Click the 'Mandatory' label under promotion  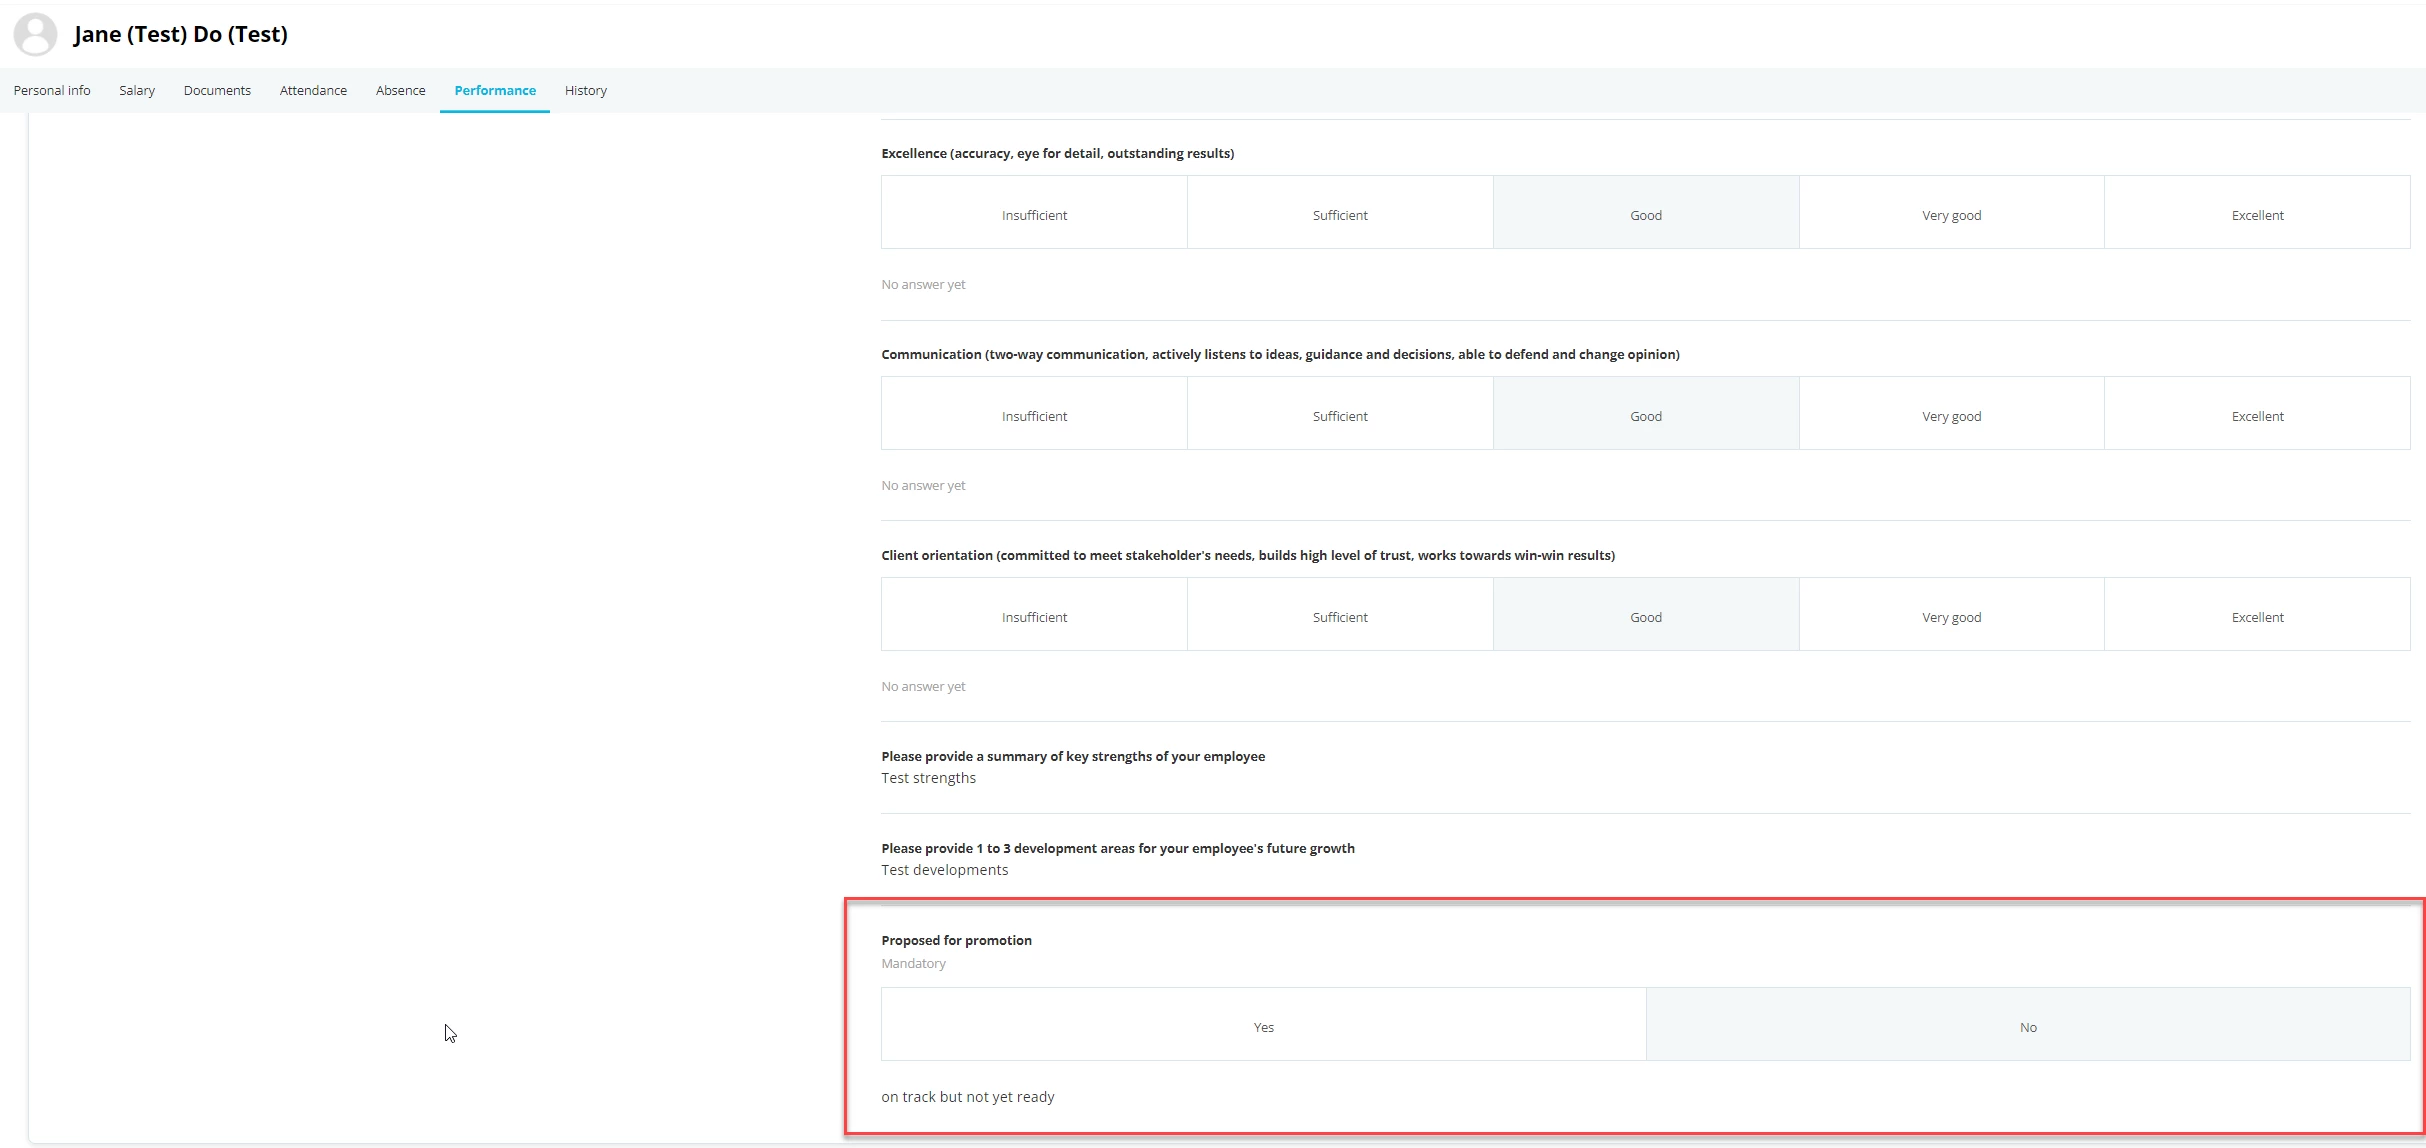(x=913, y=964)
